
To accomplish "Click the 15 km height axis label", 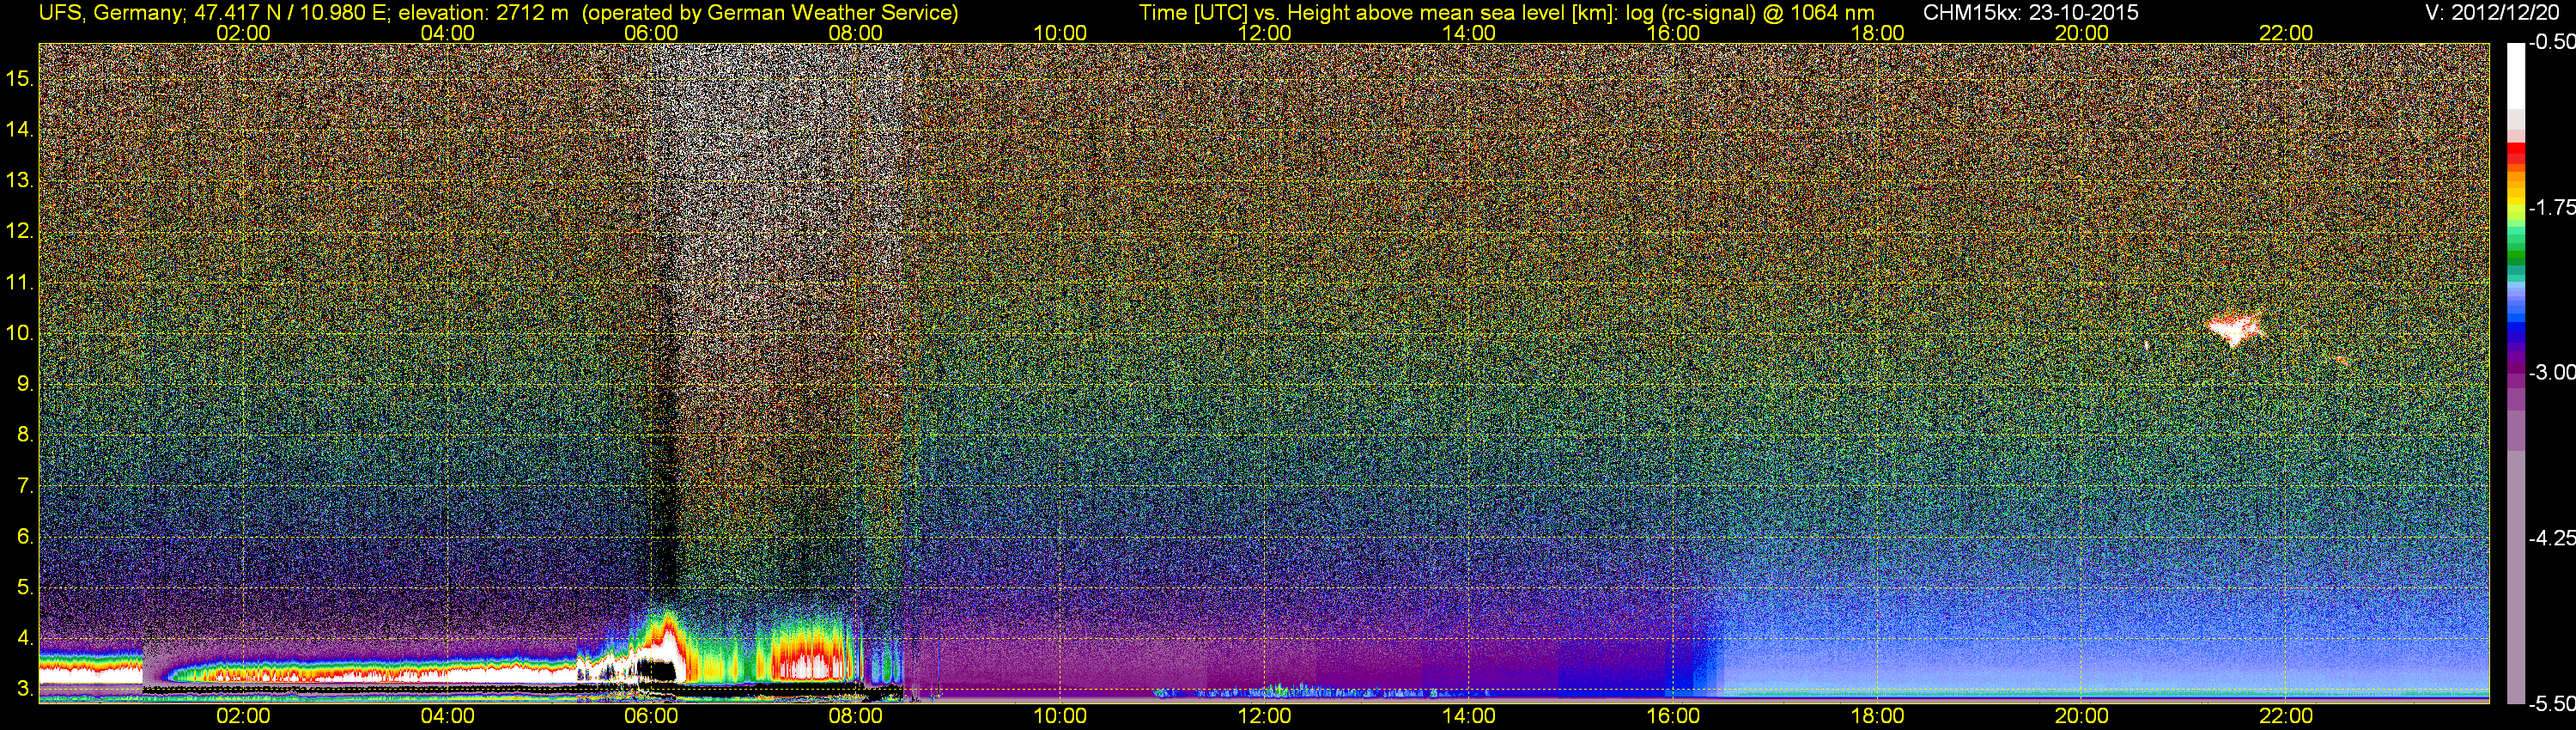I will point(19,78).
